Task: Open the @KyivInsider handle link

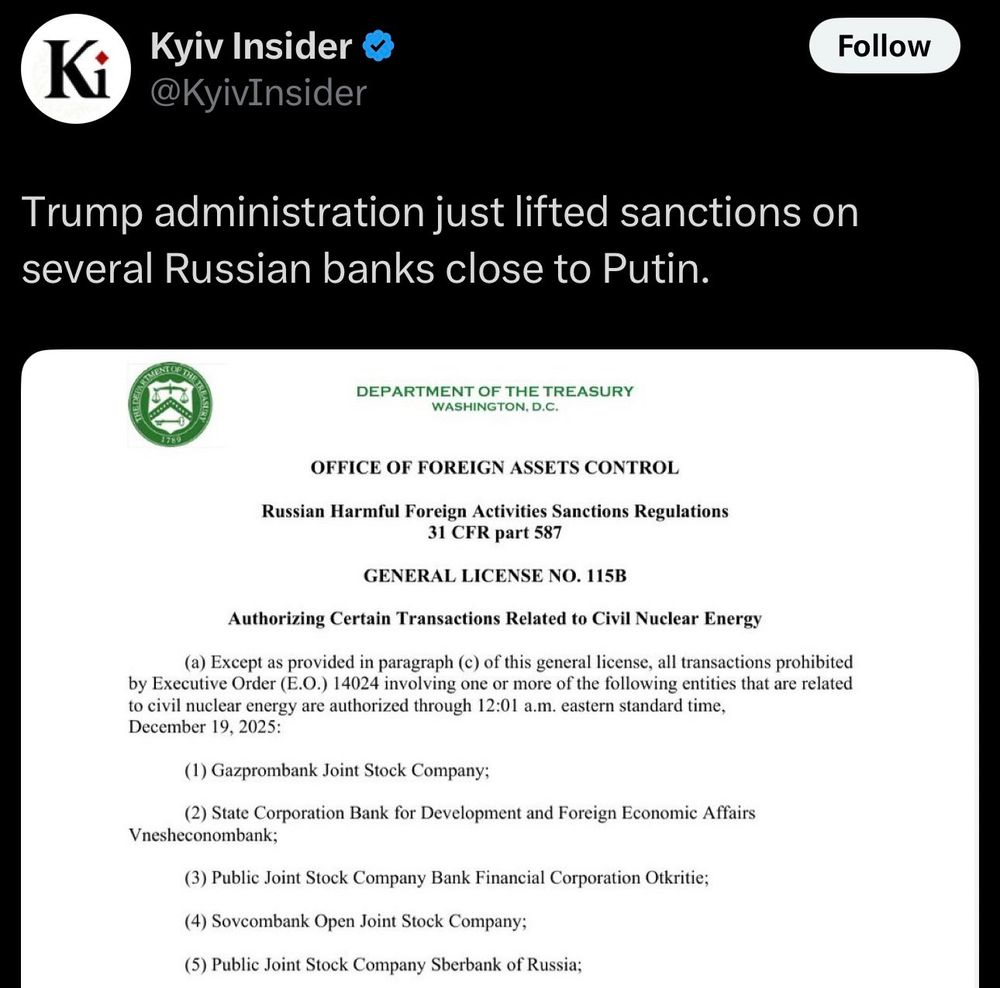Action: point(258,93)
